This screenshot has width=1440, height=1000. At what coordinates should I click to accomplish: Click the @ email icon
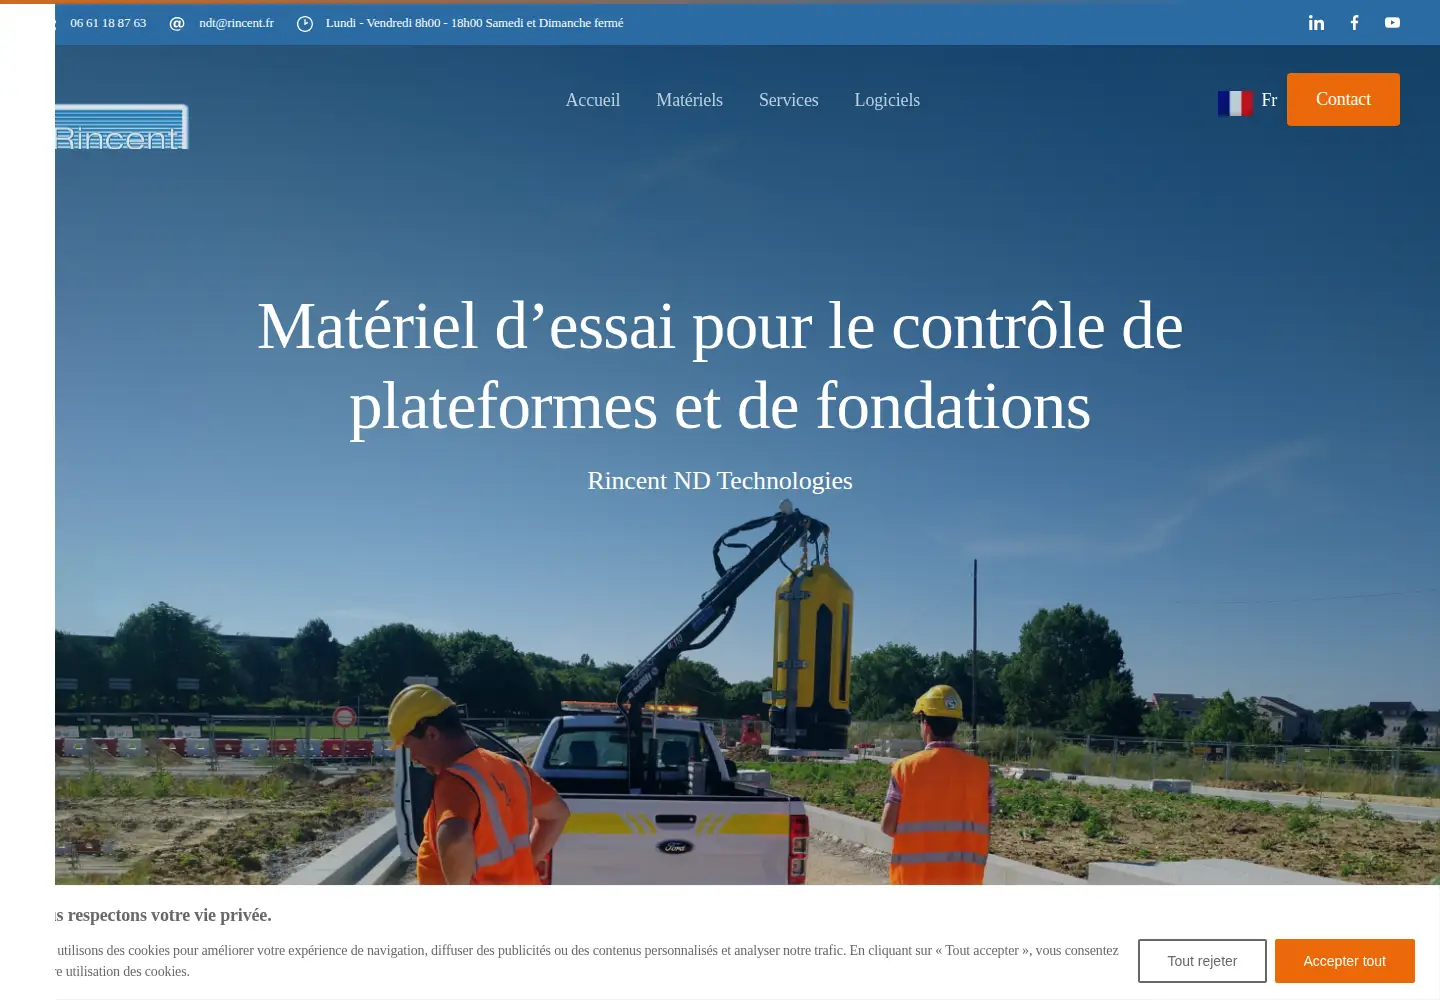[177, 23]
